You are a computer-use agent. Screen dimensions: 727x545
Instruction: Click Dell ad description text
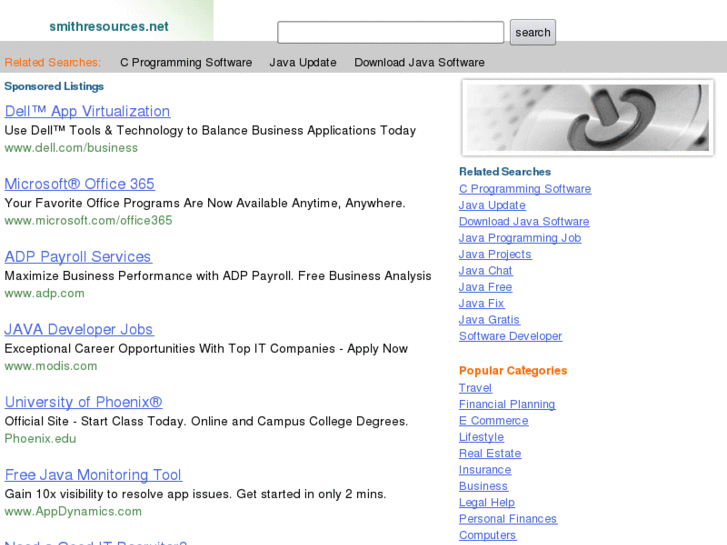(210, 131)
